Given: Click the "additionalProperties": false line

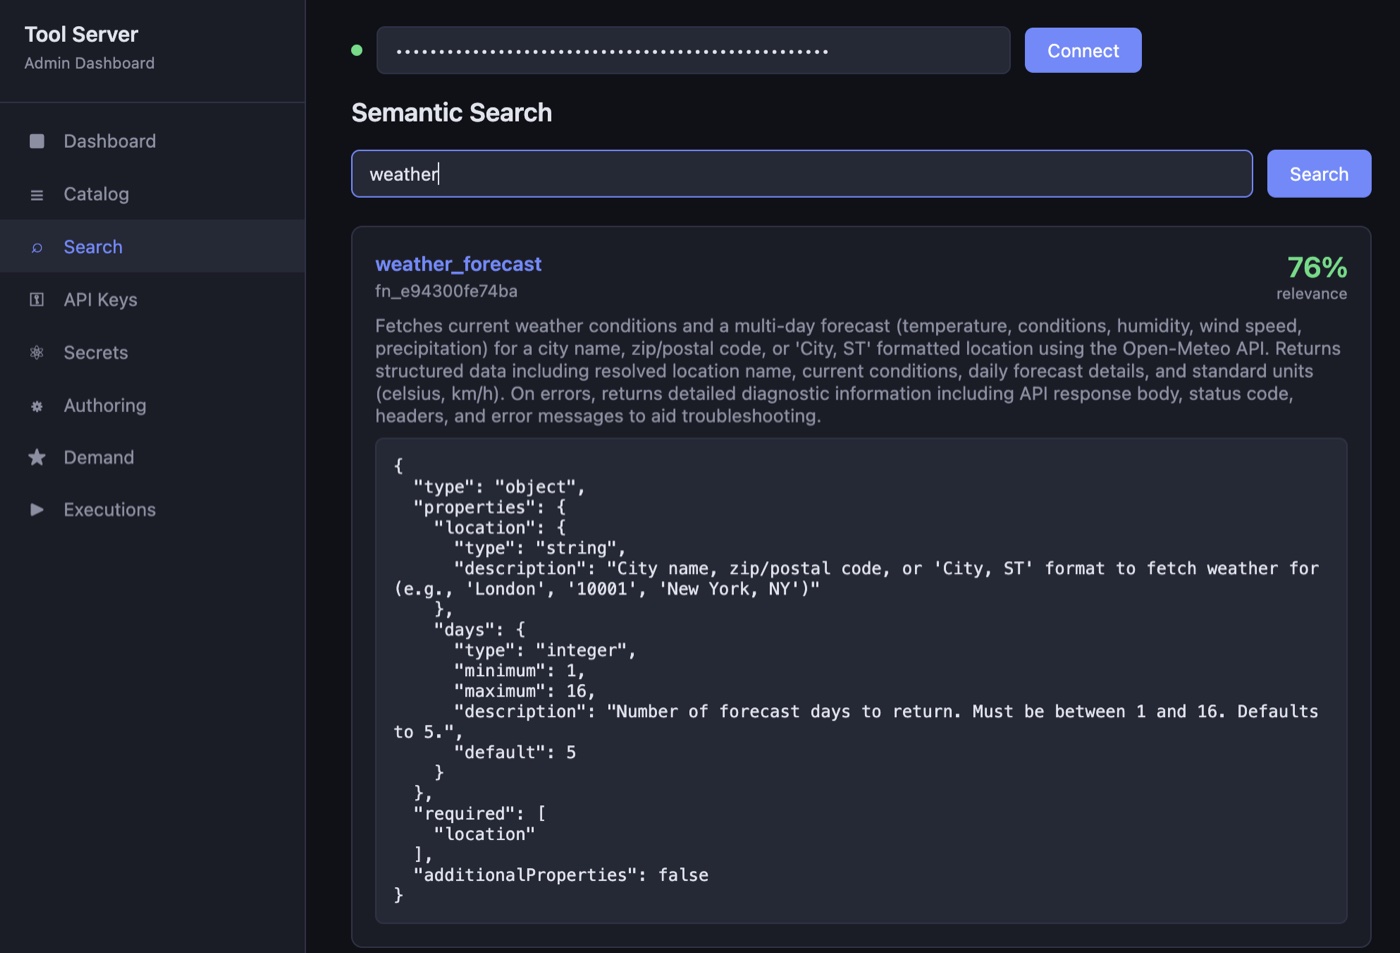Looking at the screenshot, I should click(561, 875).
